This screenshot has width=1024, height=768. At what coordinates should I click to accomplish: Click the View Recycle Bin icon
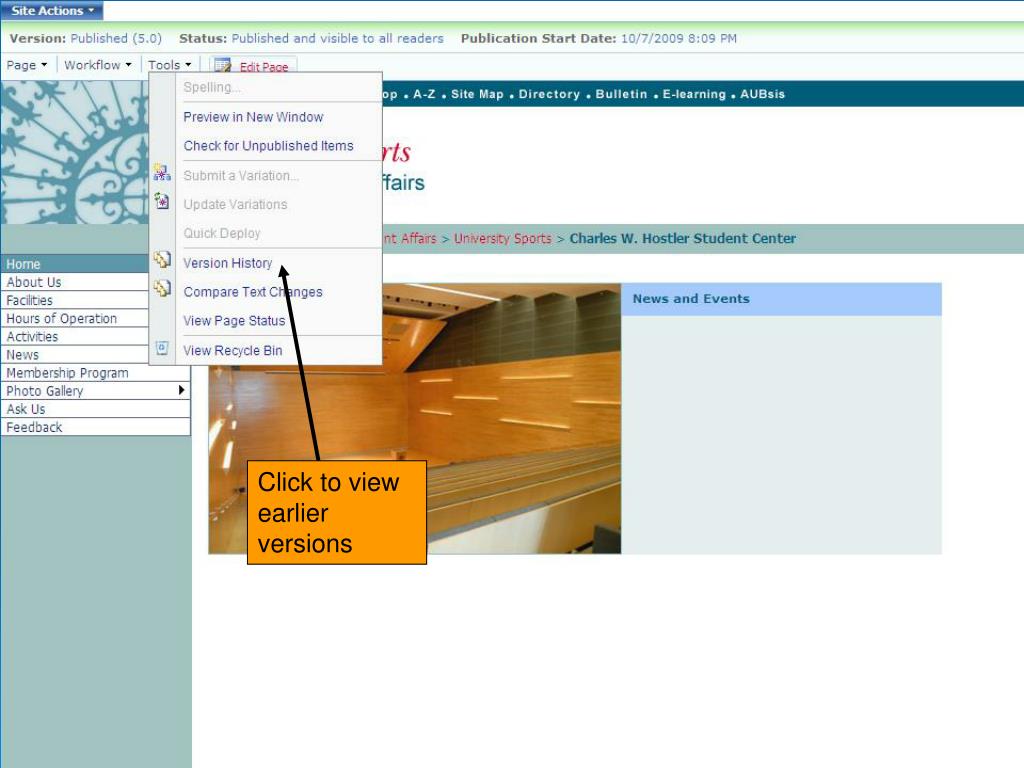point(162,347)
